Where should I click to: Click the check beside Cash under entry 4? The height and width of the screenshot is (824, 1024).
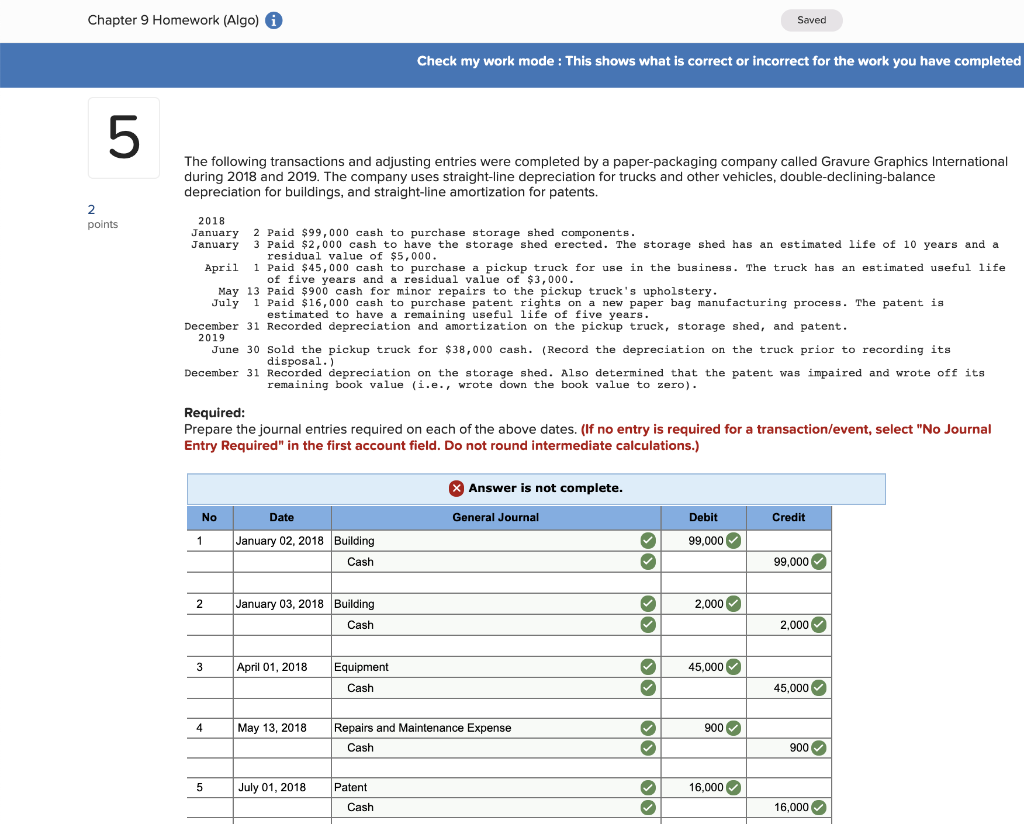click(x=648, y=748)
